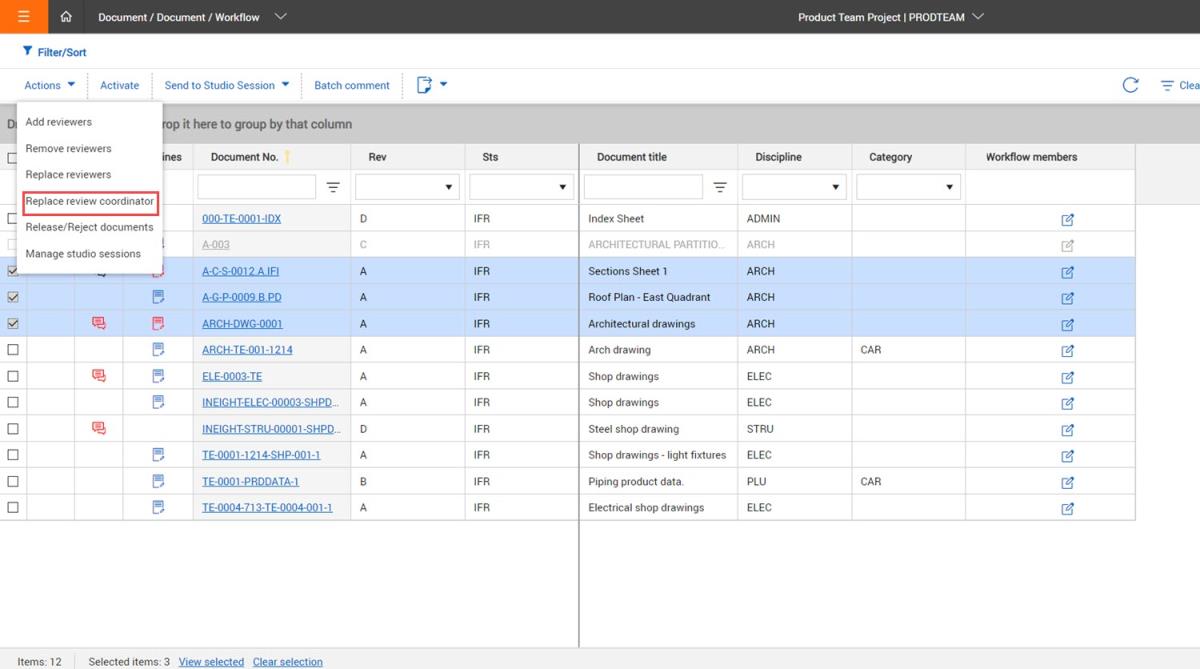The image size is (1200, 669).
Task: Select checkbox for TE-0001-PRDDATA-1 row
Action: point(13,481)
